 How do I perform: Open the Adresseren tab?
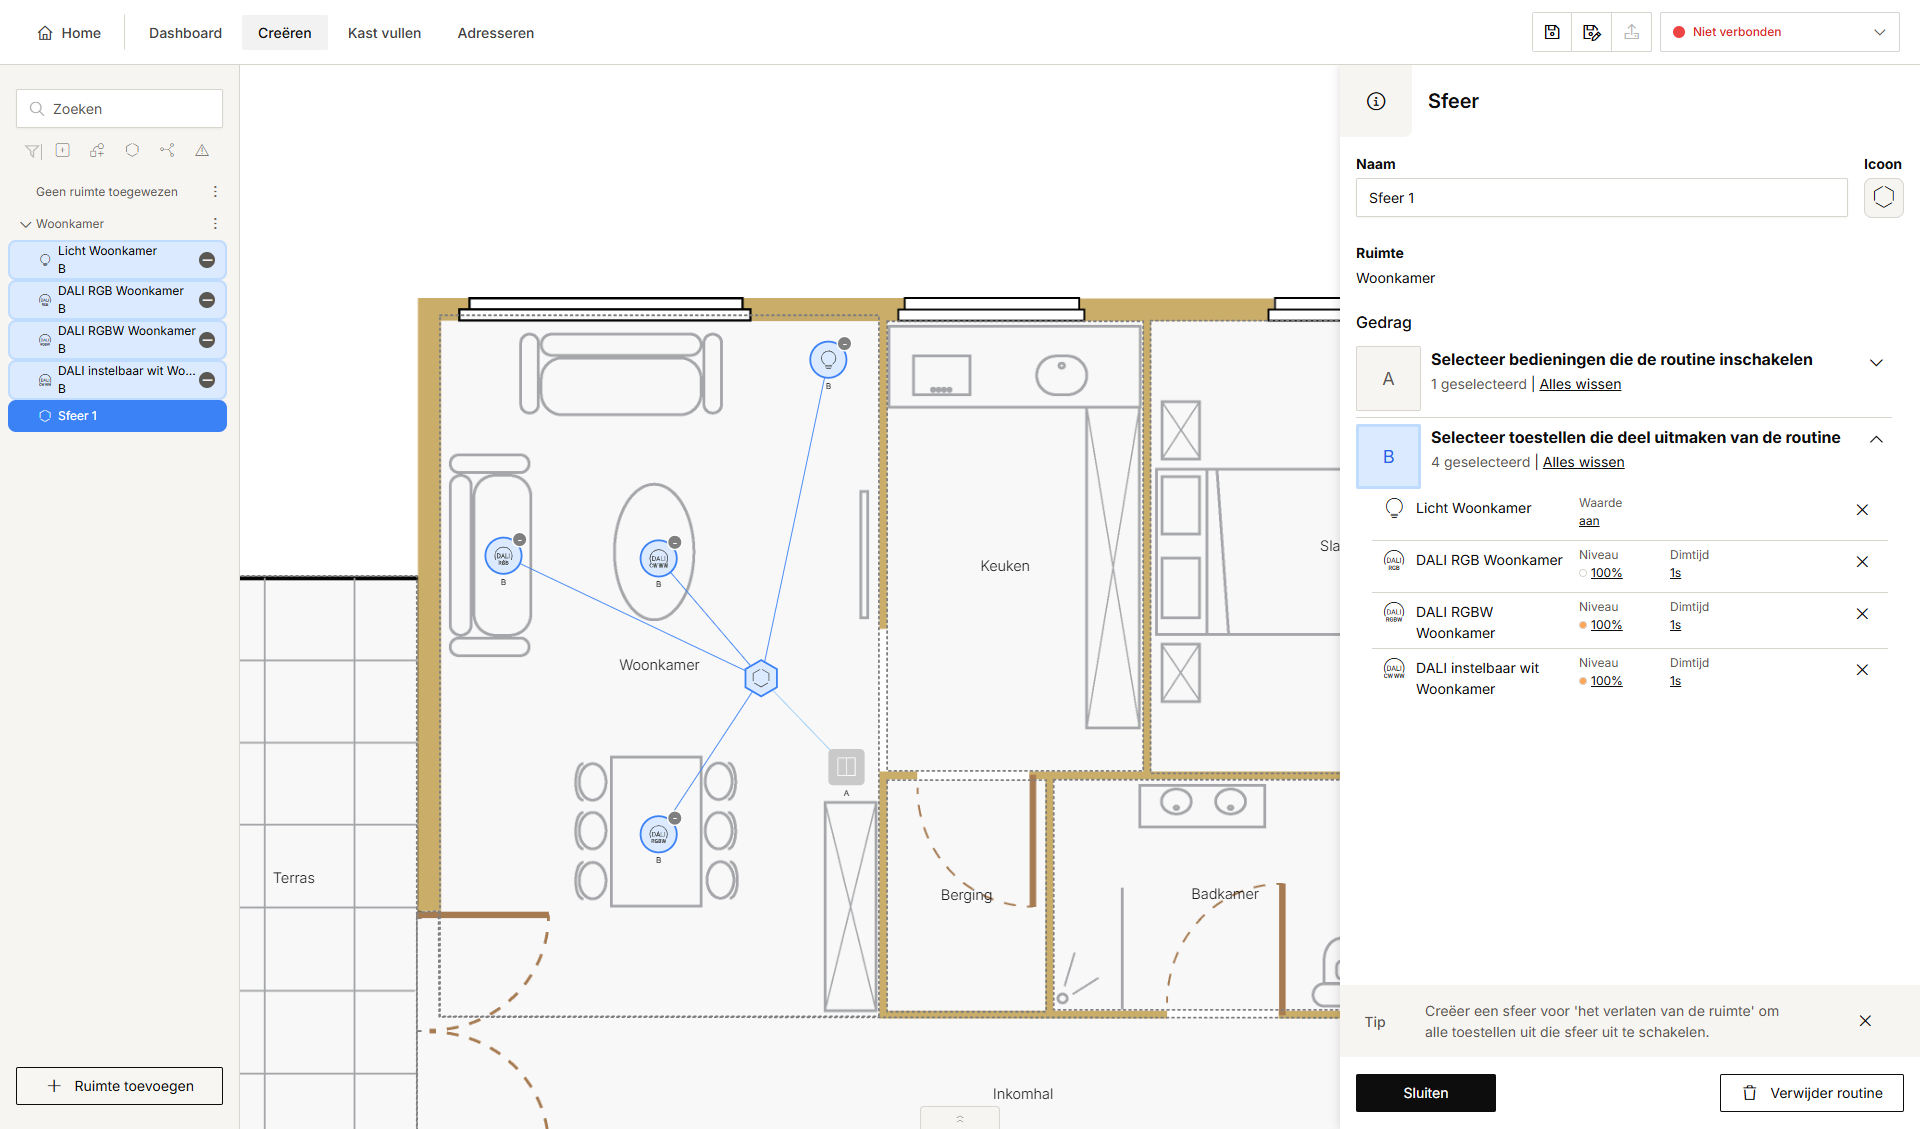click(495, 33)
